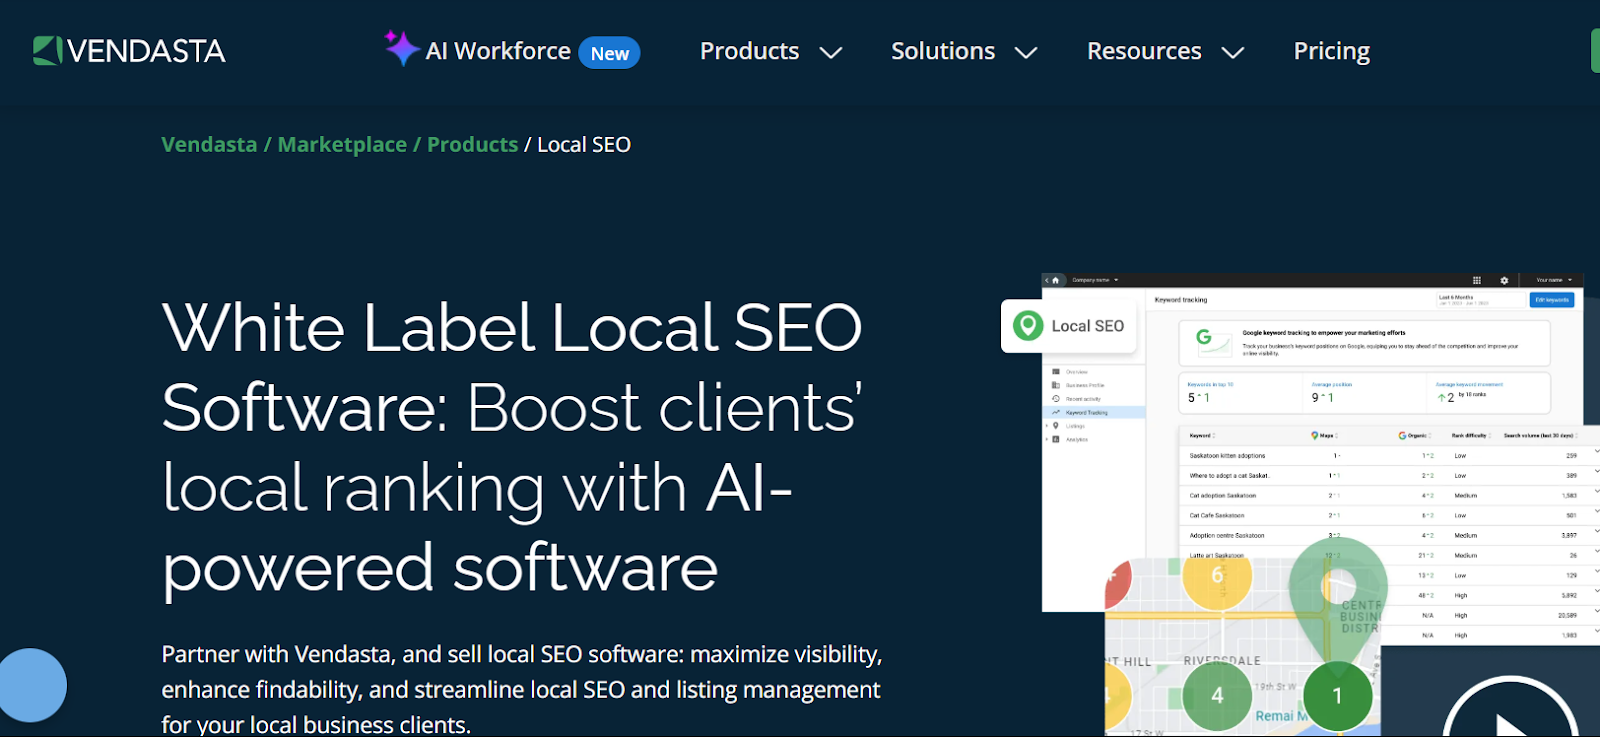Viewport: 1600px width, 737px height.
Task: Expand the Listings sidebar arrow
Action: click(x=1047, y=425)
